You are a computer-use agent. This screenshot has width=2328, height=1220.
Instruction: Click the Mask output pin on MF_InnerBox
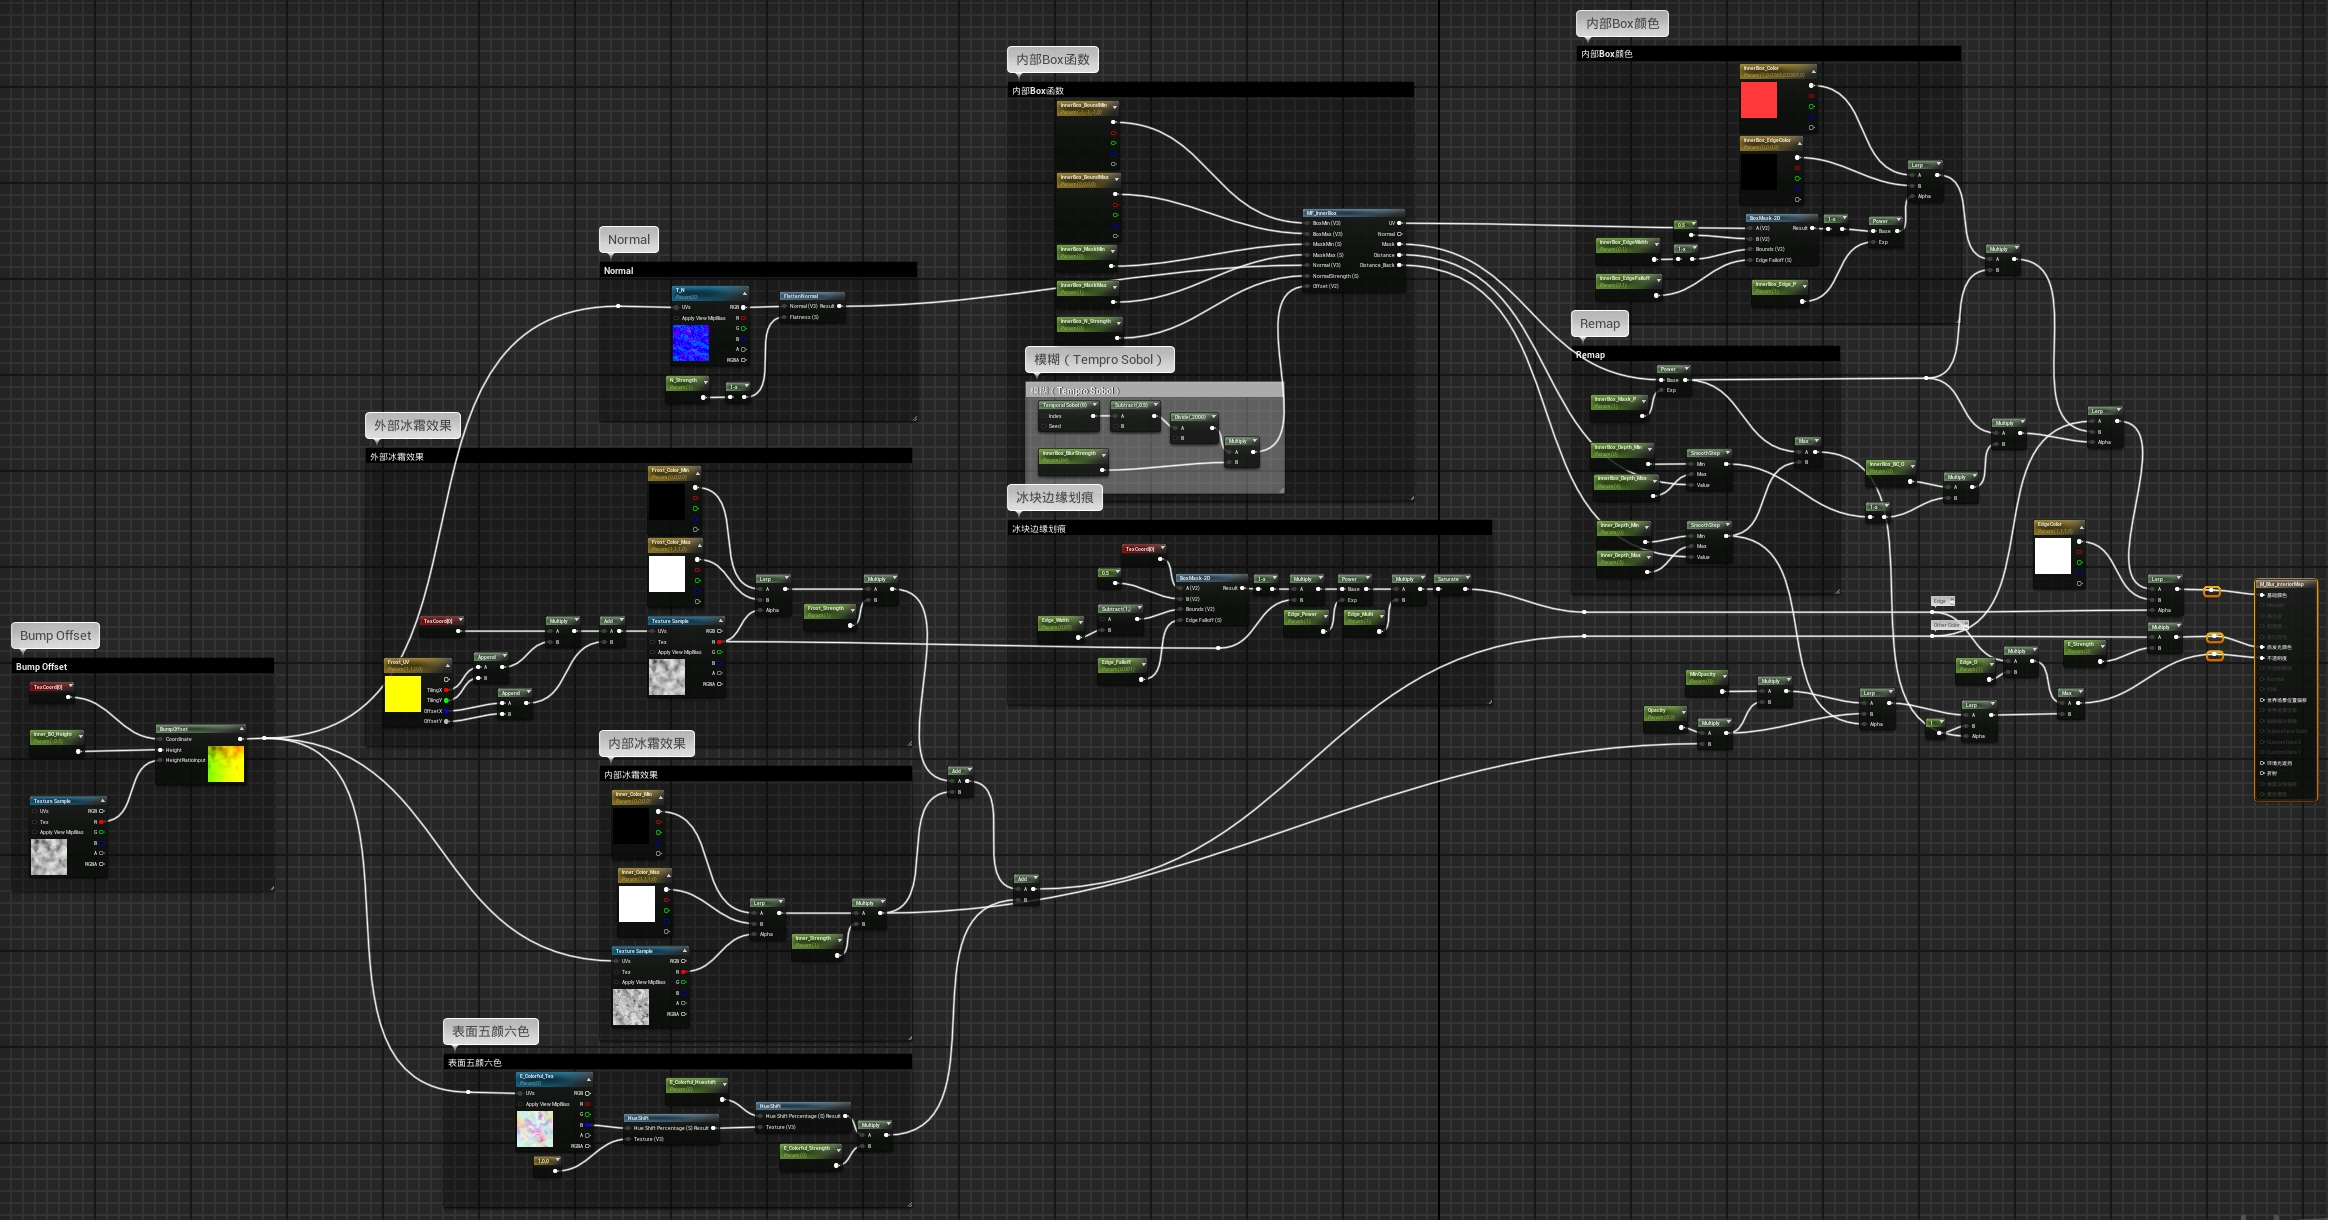coord(1399,244)
